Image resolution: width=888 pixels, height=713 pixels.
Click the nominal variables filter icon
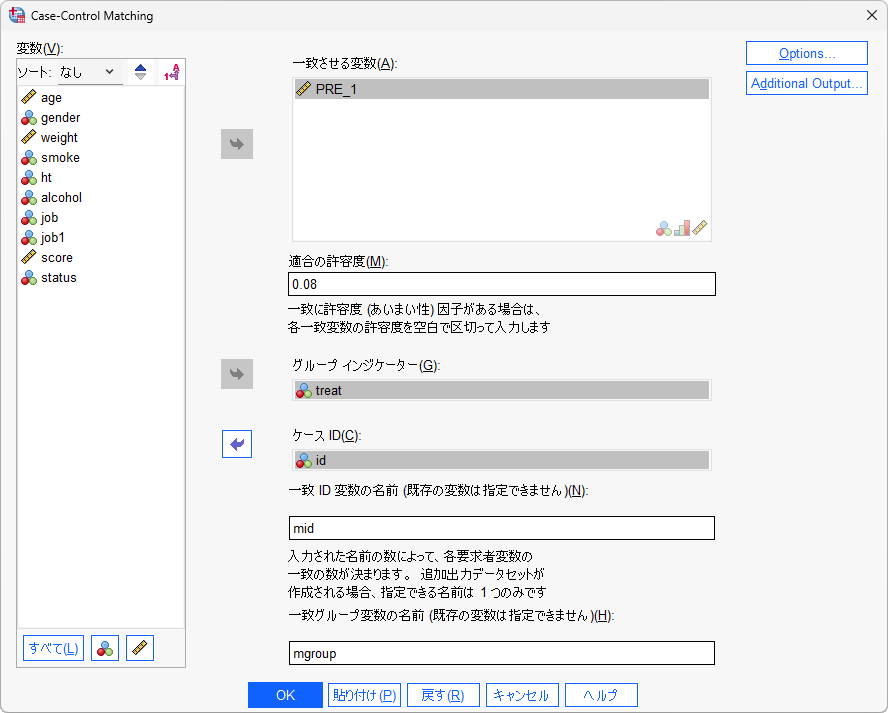point(104,648)
